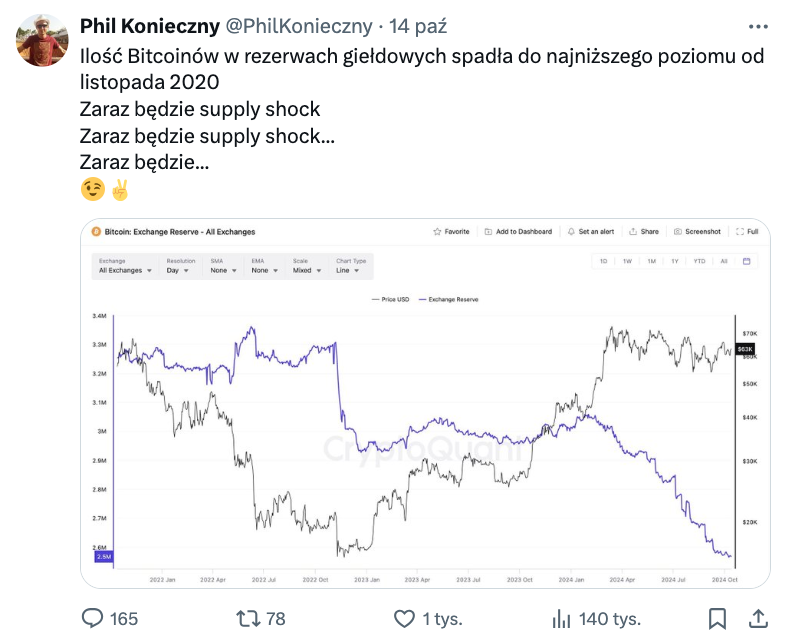This screenshot has width=786, height=638.
Task: Toggle the Favorite star on the chart
Action: pyautogui.click(x=451, y=231)
